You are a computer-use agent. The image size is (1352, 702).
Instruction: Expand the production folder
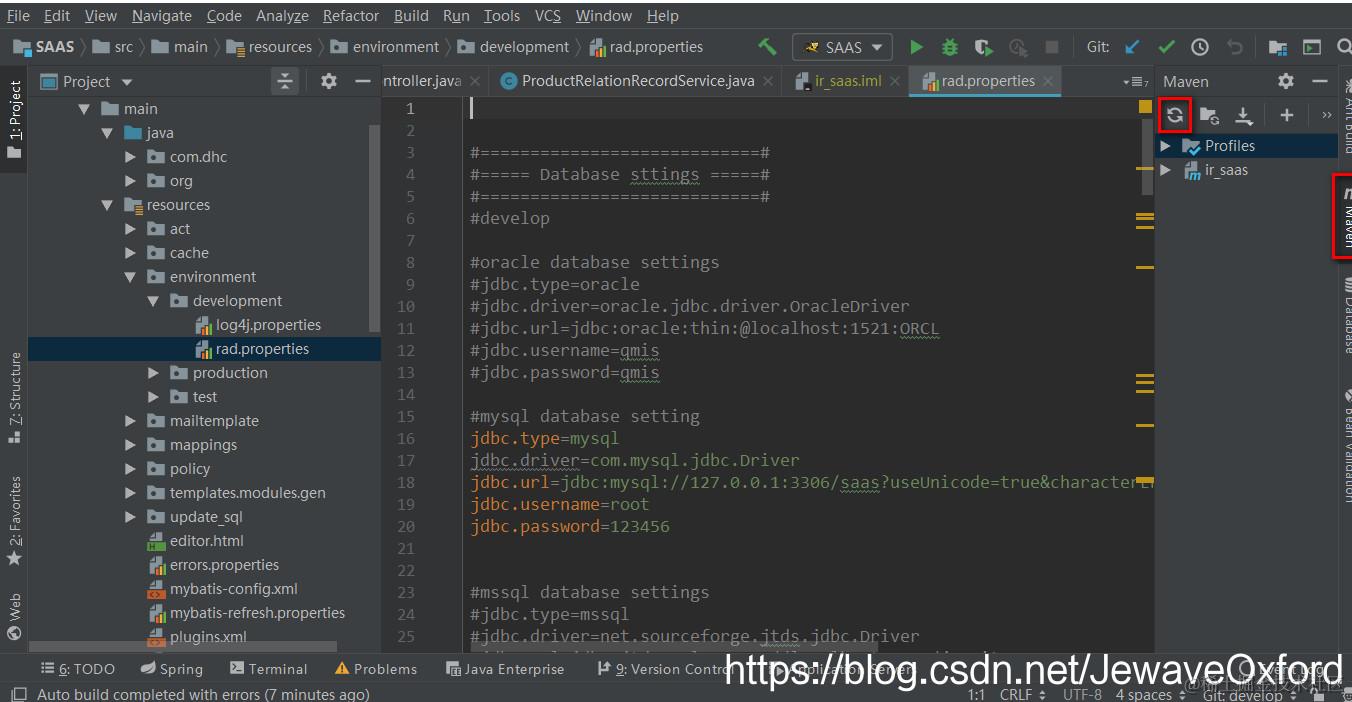click(x=153, y=373)
